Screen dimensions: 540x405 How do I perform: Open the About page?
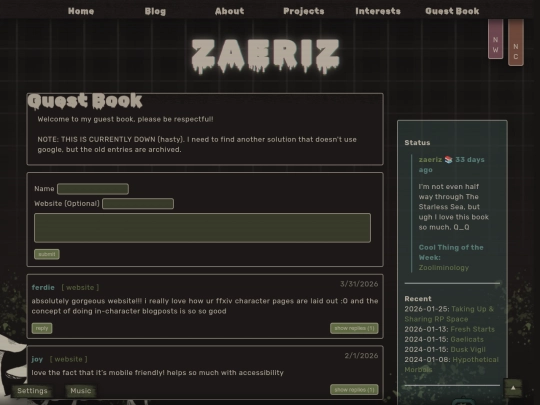[229, 11]
